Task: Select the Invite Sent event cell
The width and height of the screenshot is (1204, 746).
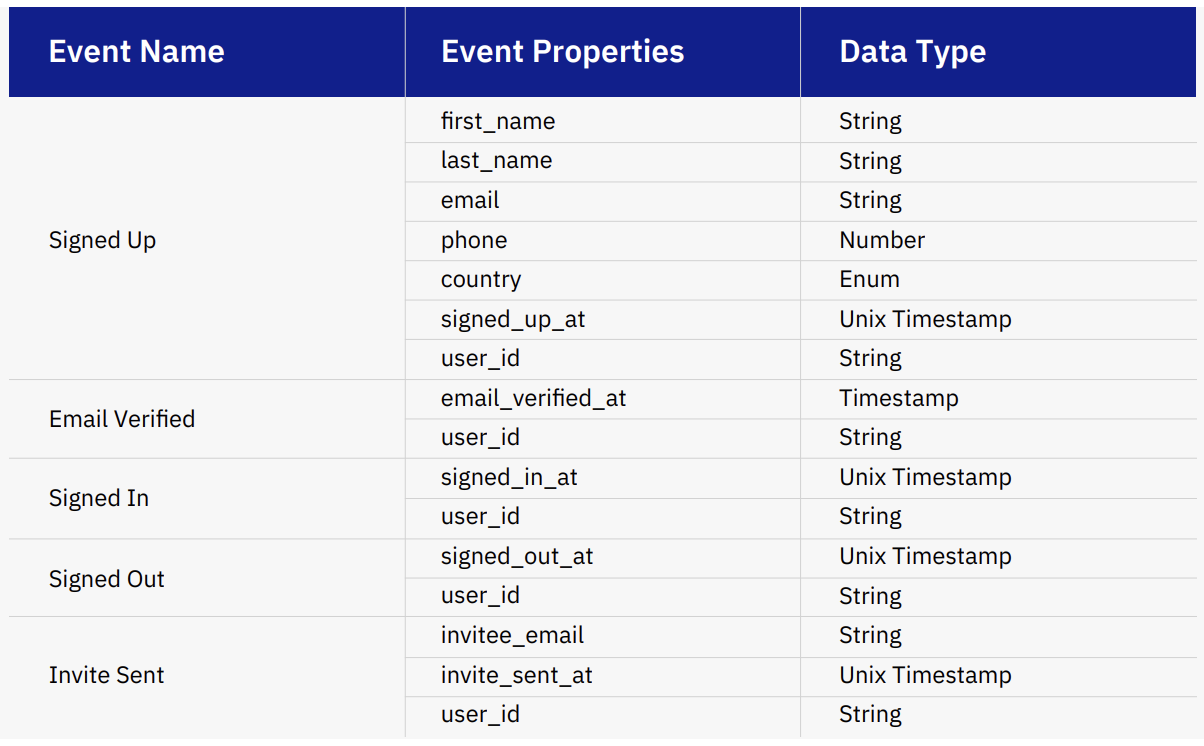Action: [x=107, y=675]
